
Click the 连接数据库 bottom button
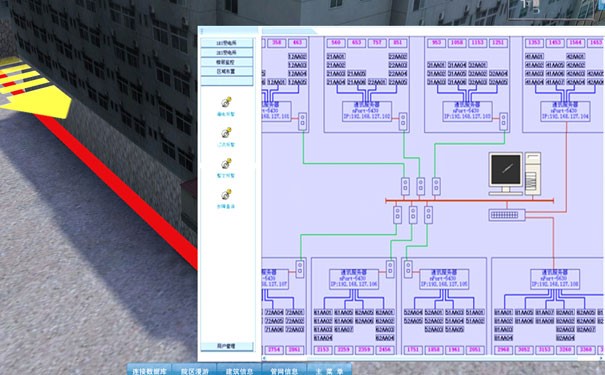[x=149, y=370]
